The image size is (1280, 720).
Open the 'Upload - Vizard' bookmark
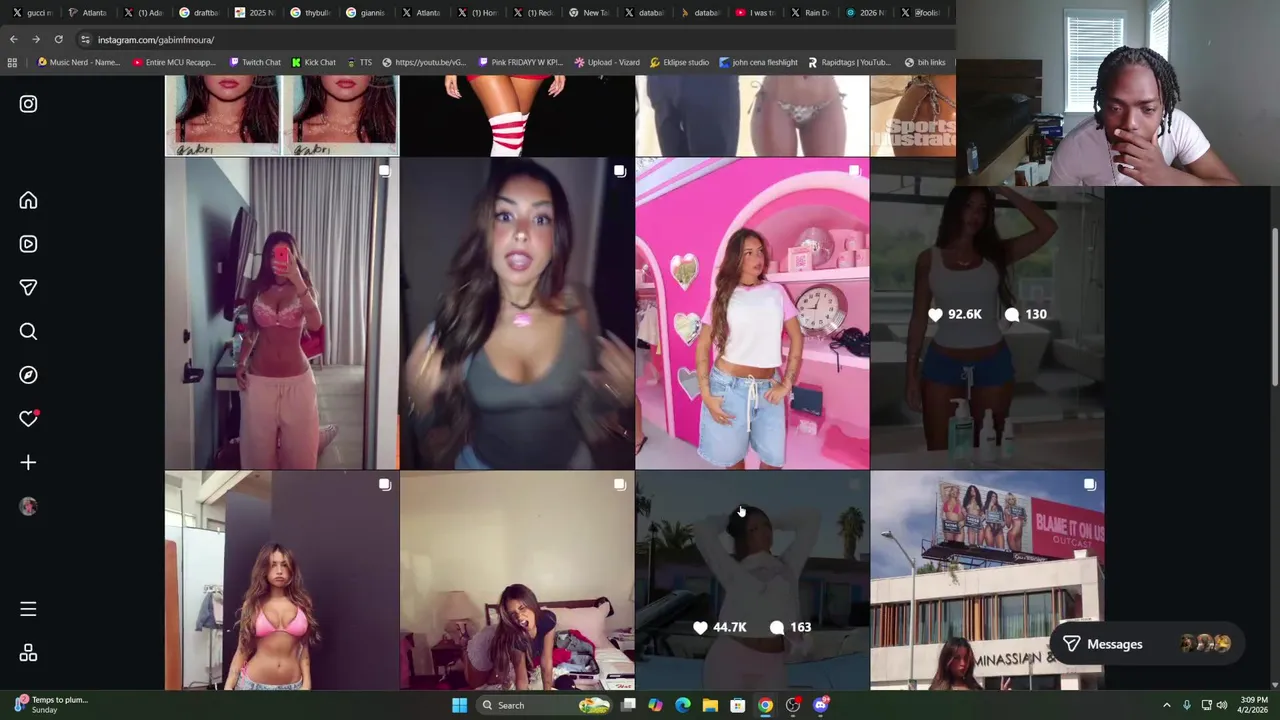click(x=607, y=63)
